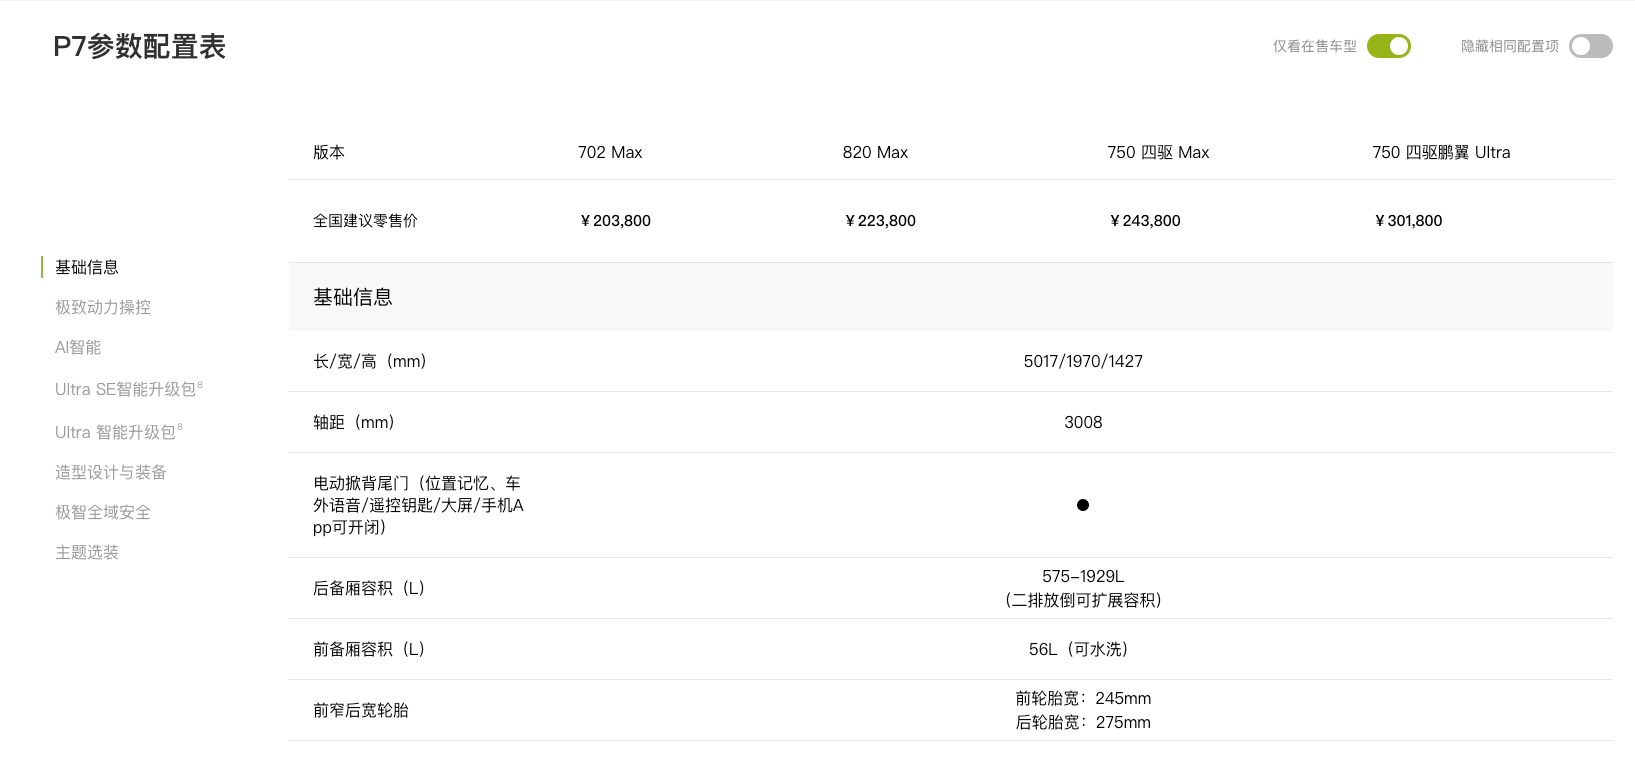Click the 后备厢容积 (L) row label
This screenshot has width=1635, height=763.
[x=369, y=588]
